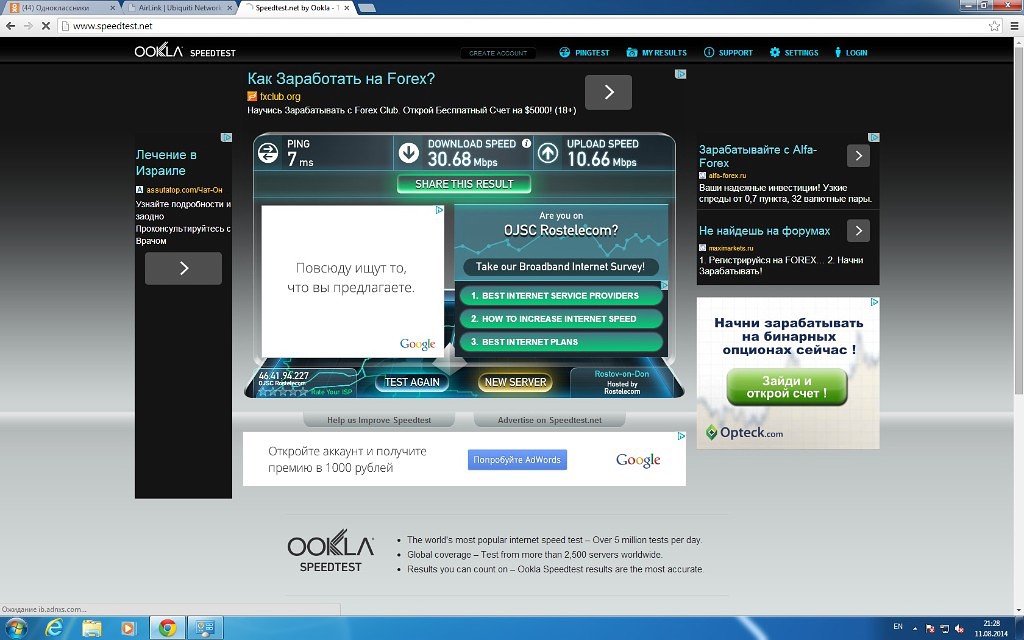Viewport: 1024px width, 640px height.
Task: Click the AdChoices icon on Forex banner
Action: [680, 74]
